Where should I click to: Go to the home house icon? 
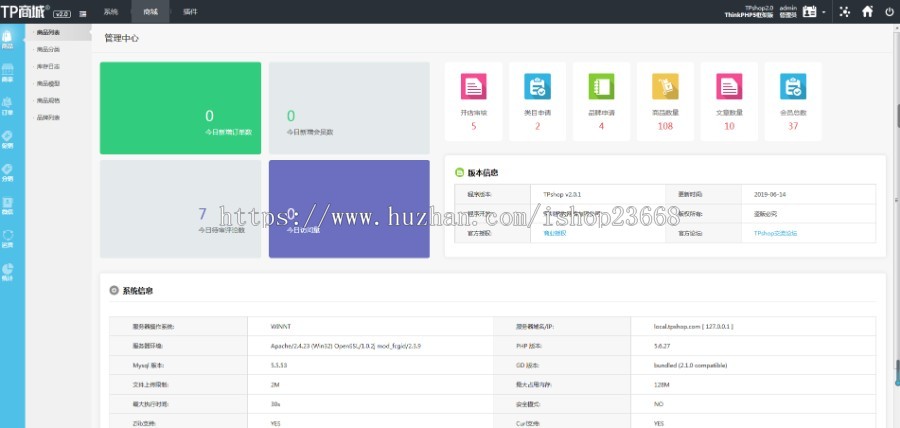(867, 11)
